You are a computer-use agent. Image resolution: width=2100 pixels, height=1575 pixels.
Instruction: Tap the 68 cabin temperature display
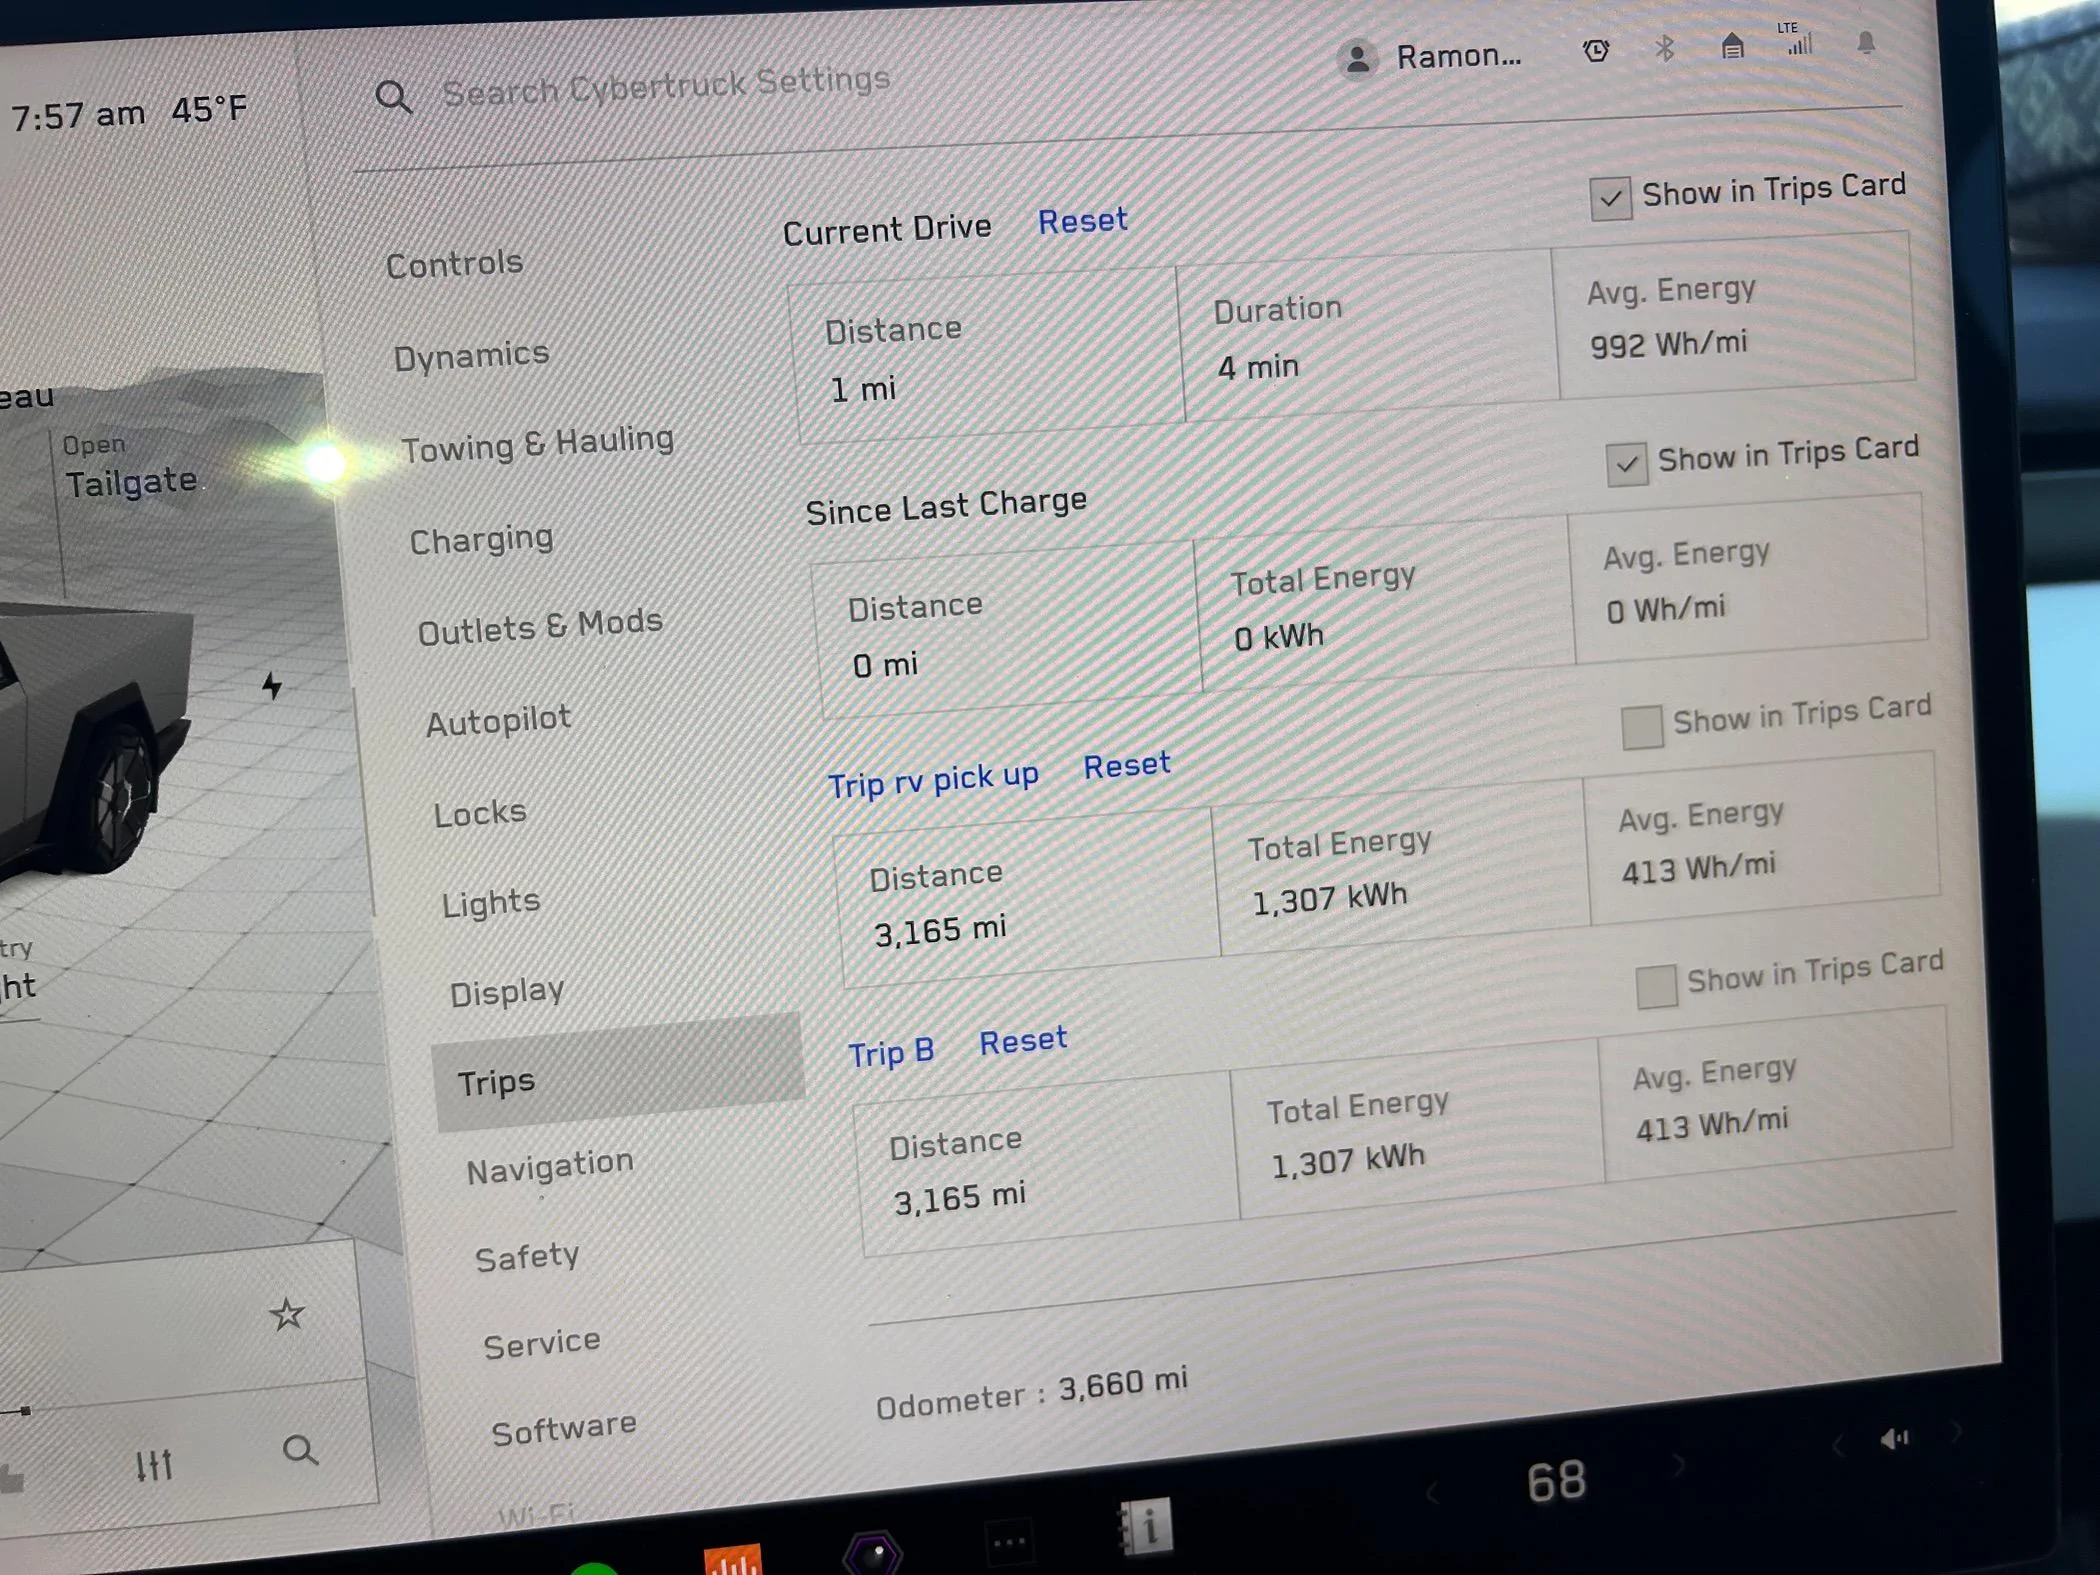[x=1556, y=1481]
